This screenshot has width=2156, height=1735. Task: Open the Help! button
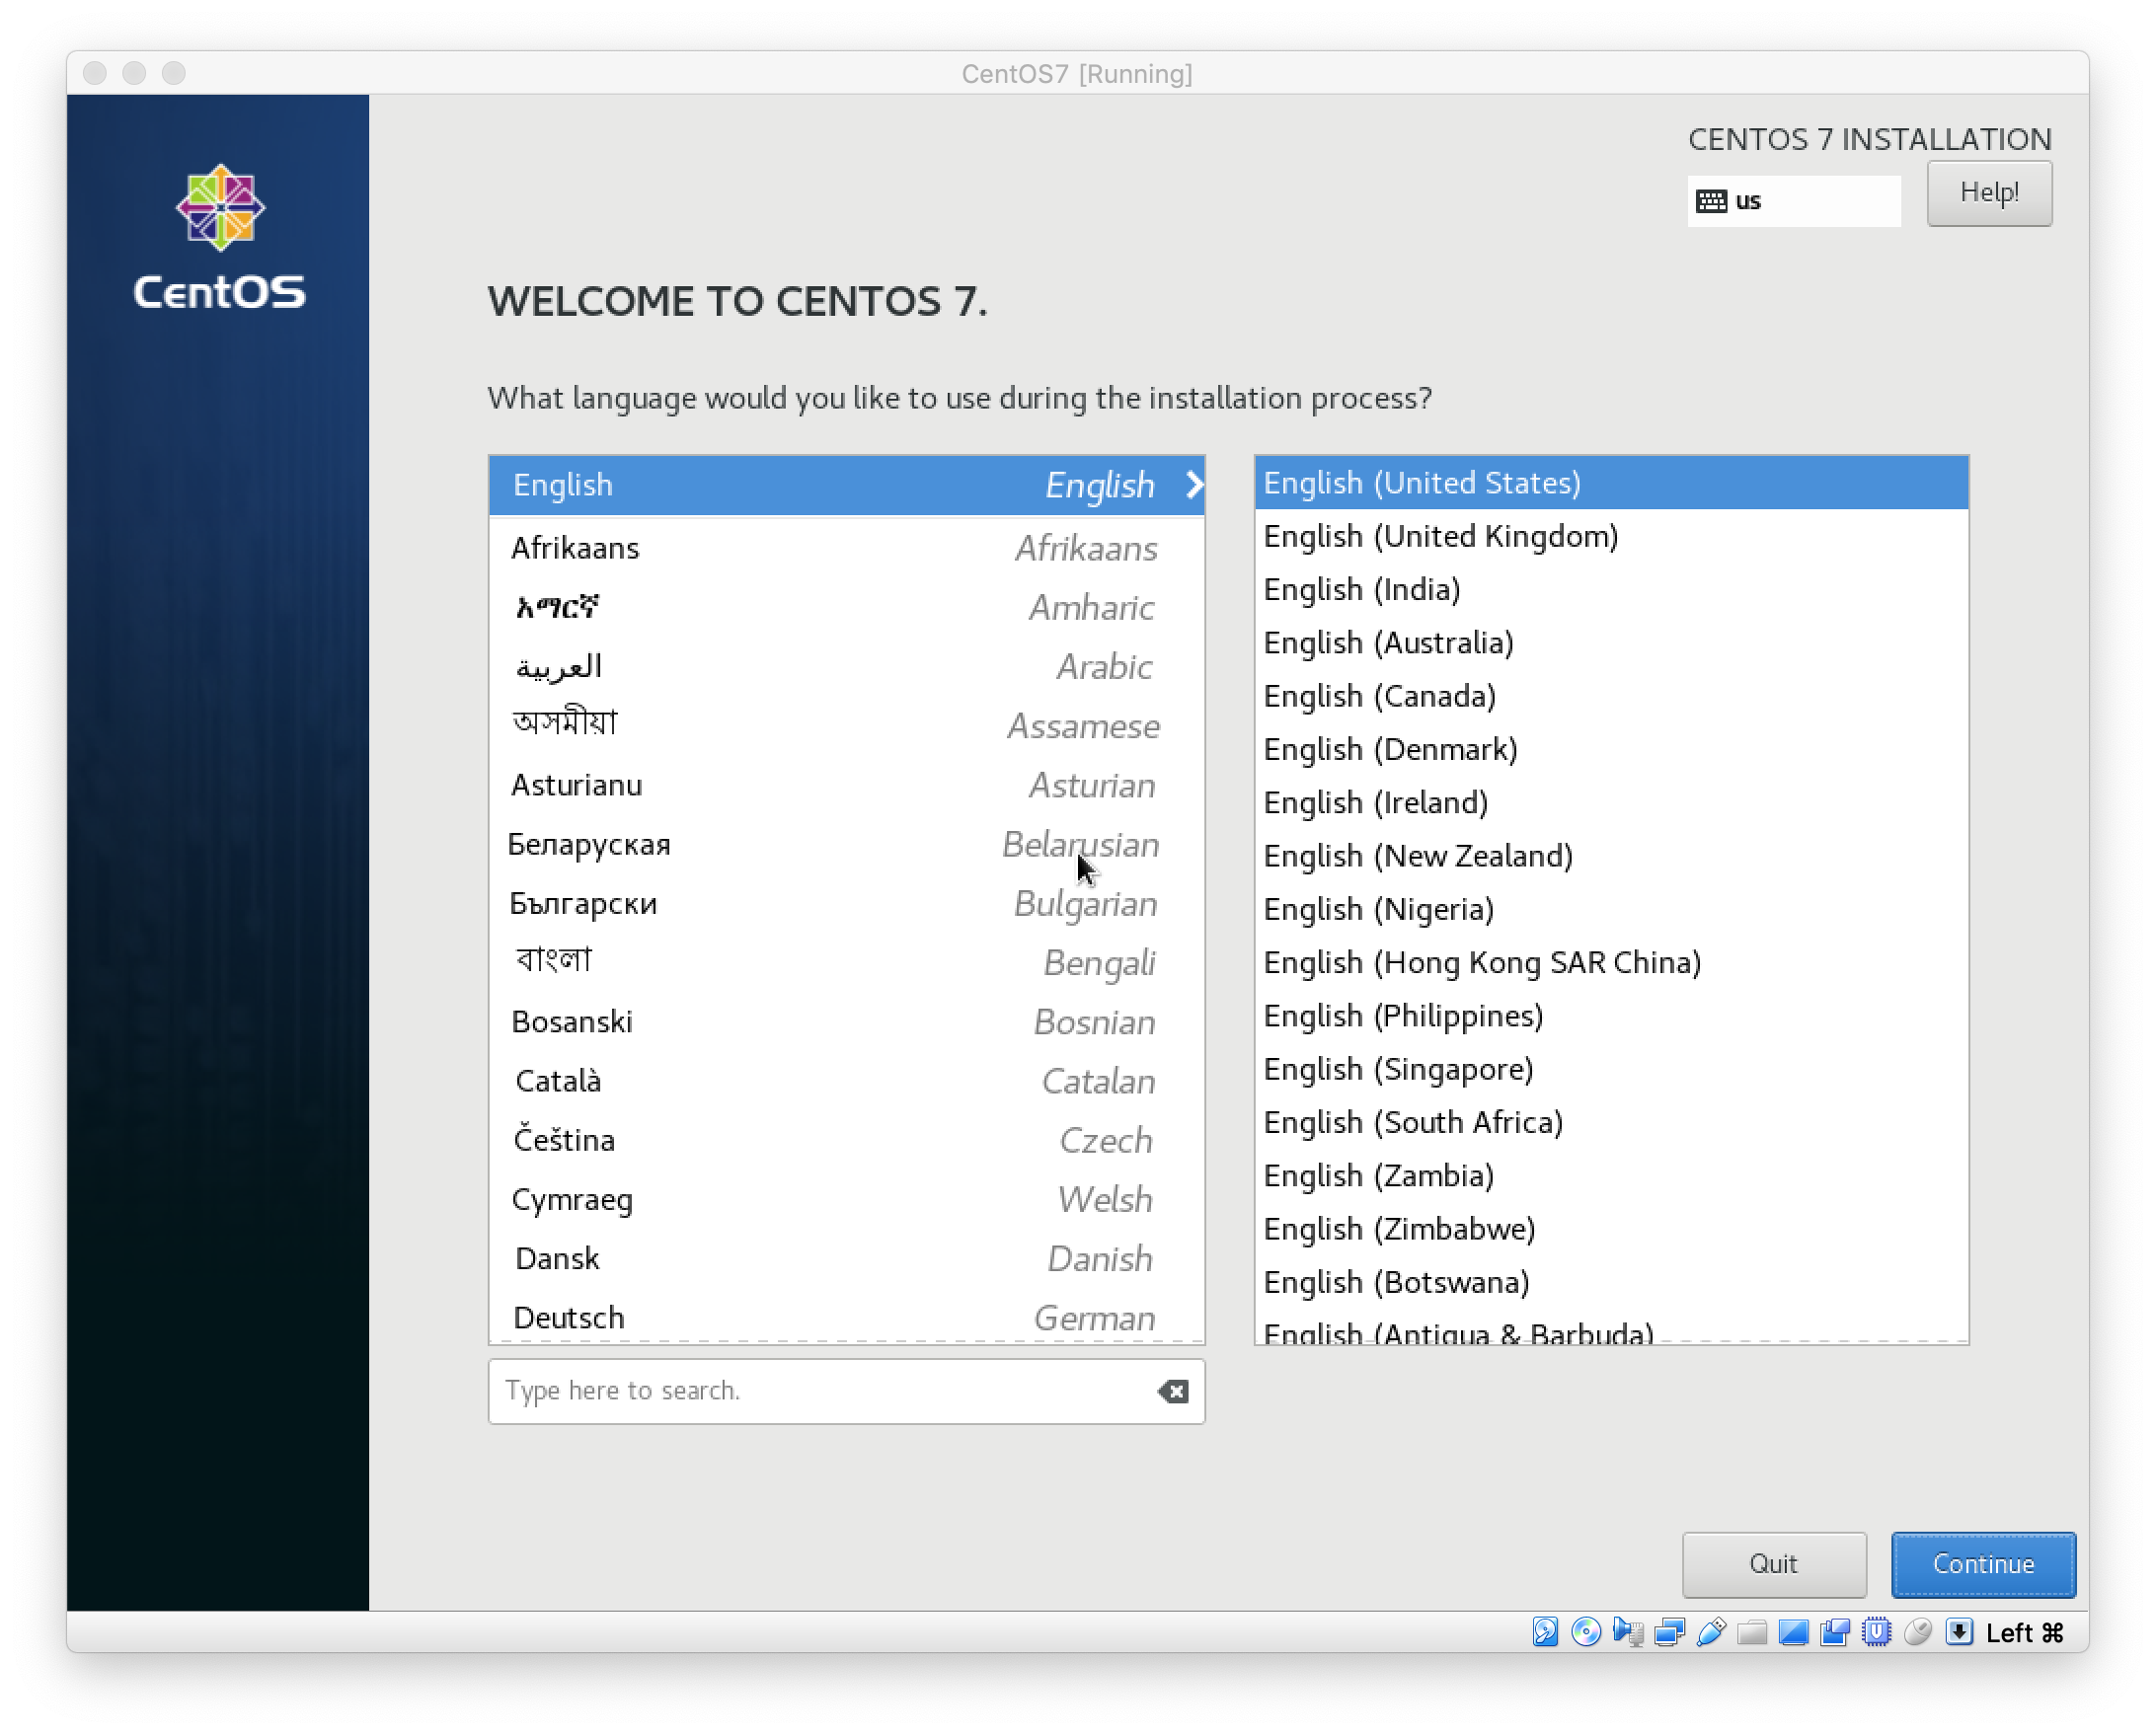coord(1989,193)
